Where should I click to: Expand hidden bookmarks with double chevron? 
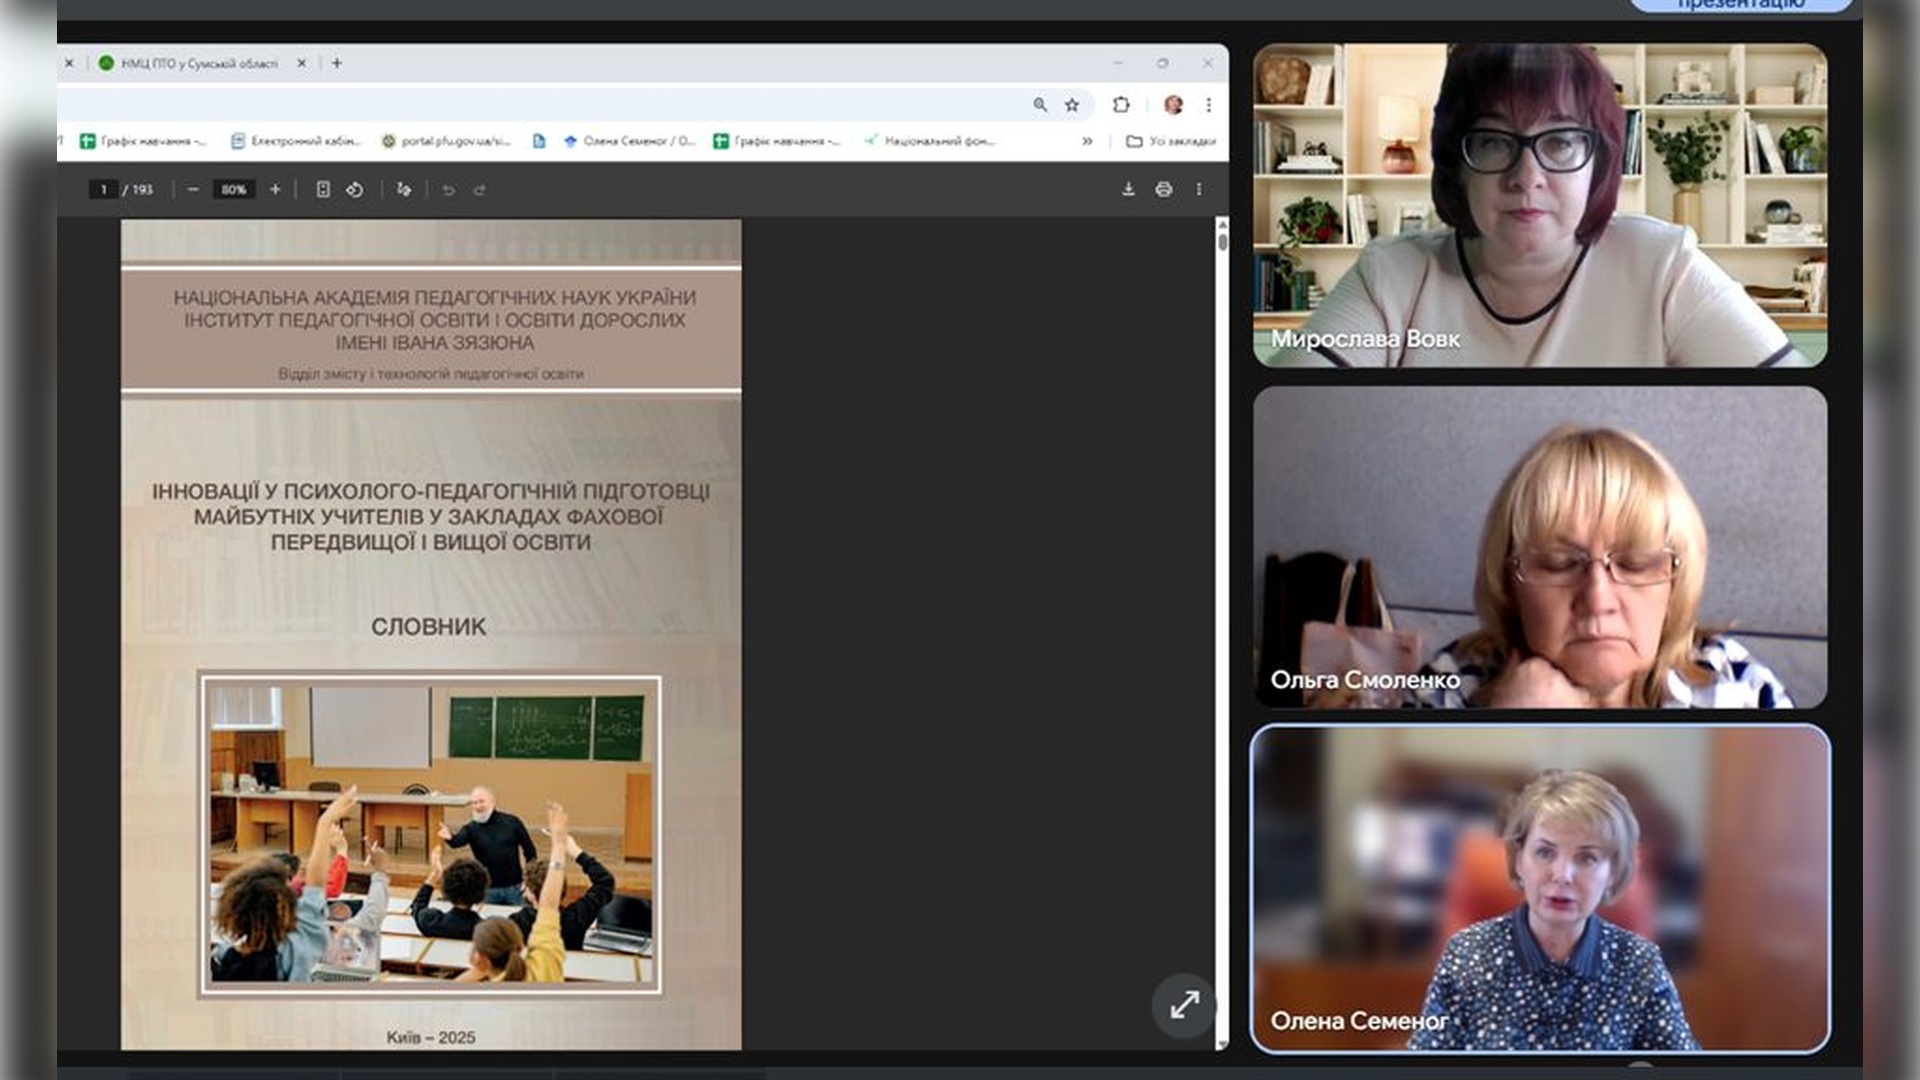1087,141
